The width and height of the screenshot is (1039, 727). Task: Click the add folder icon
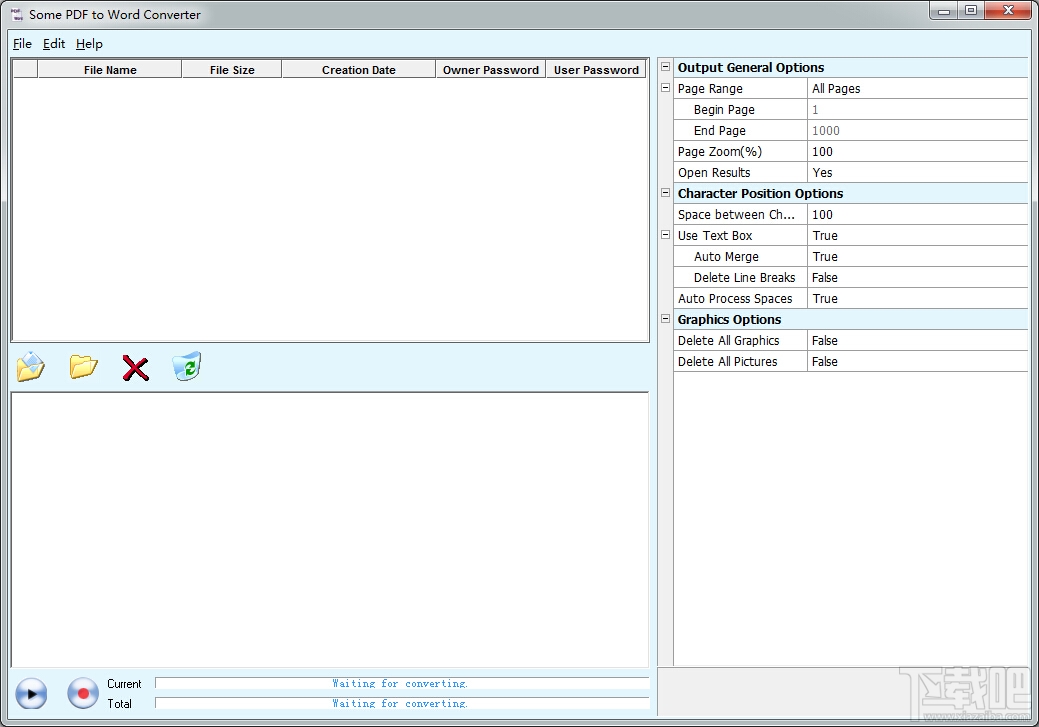point(83,366)
